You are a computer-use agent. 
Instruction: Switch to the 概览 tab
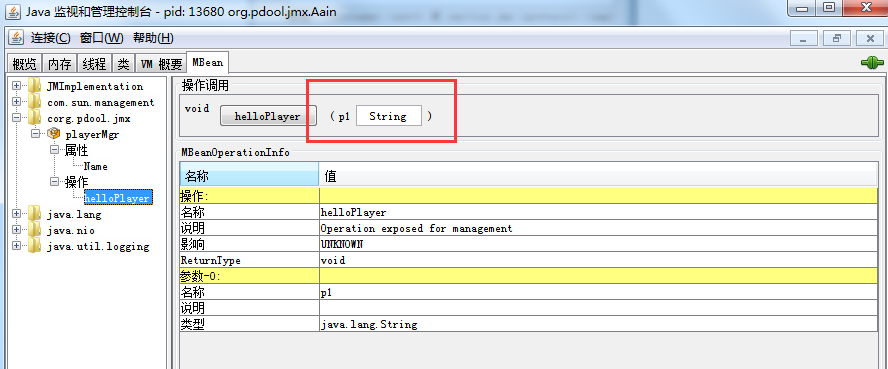(x=24, y=64)
